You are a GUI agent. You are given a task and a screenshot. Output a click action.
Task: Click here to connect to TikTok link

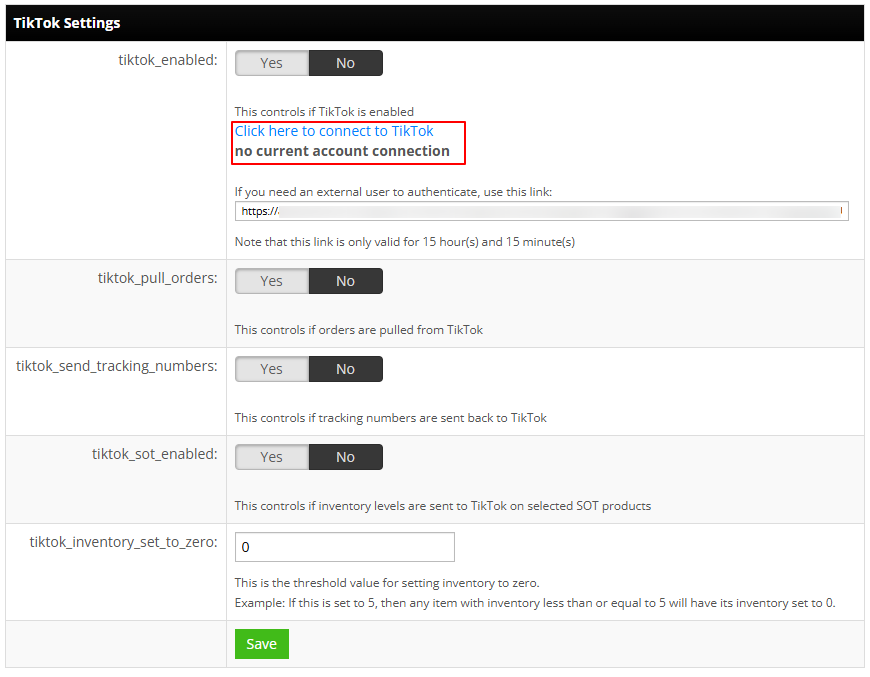click(x=334, y=132)
